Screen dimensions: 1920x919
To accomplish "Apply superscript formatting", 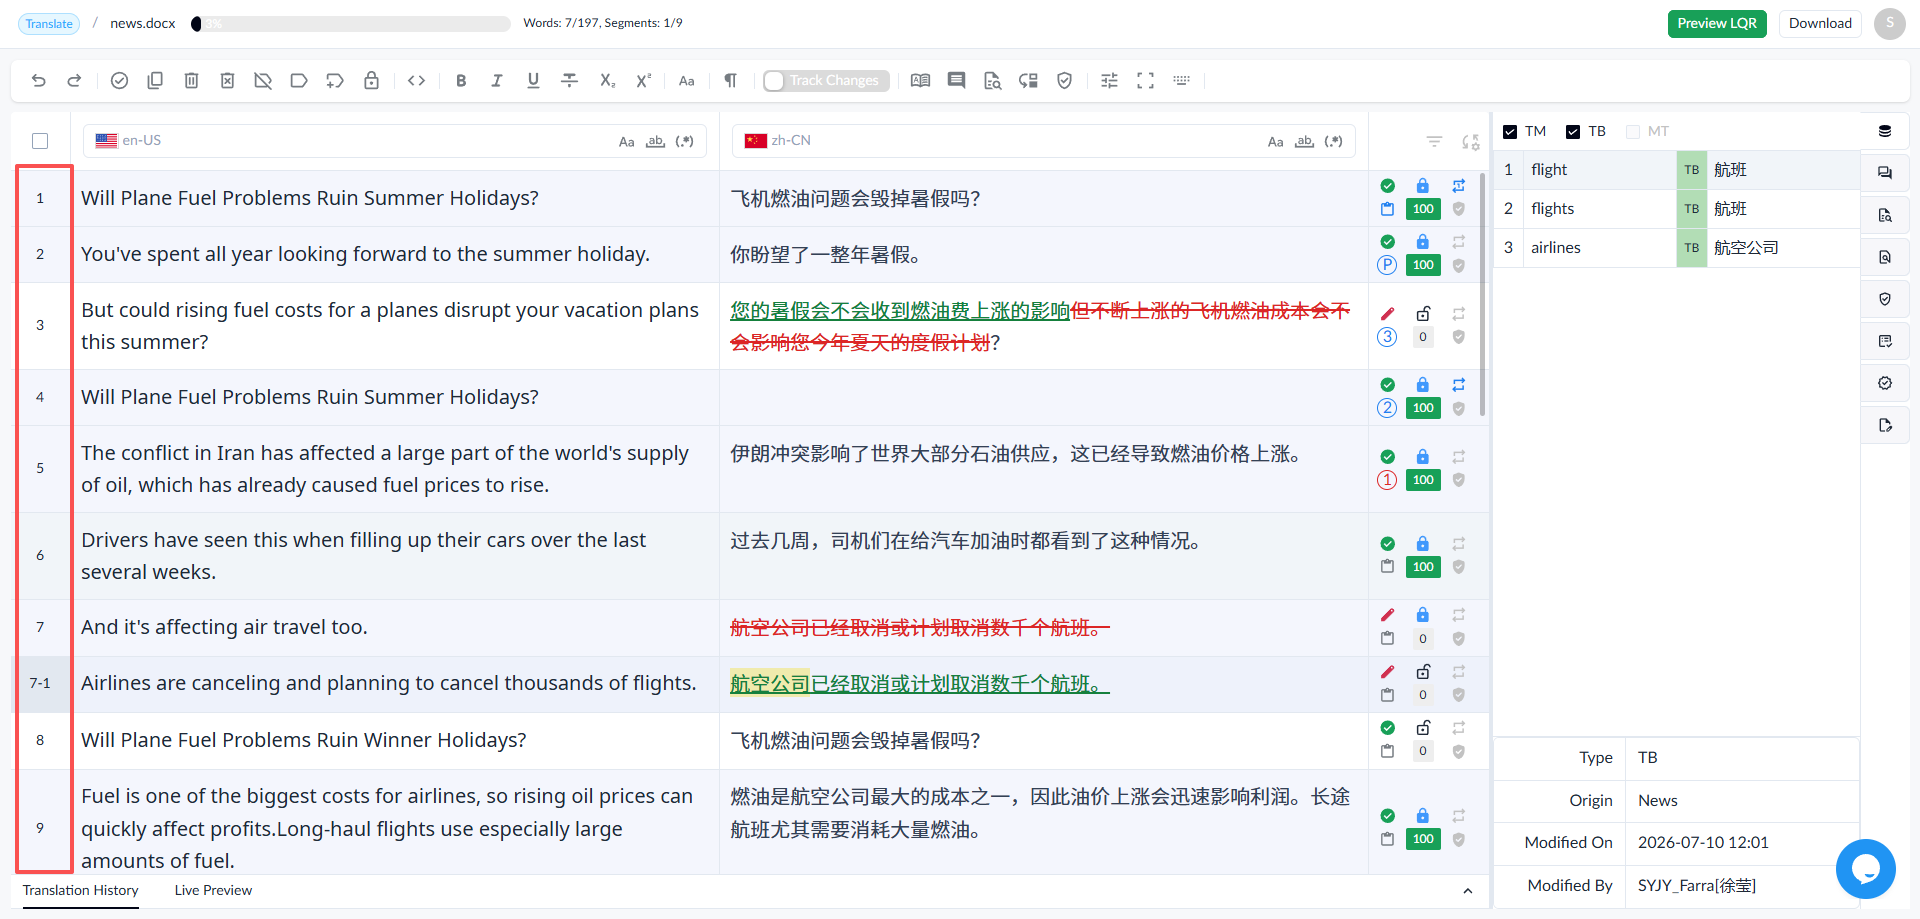I will (x=643, y=81).
